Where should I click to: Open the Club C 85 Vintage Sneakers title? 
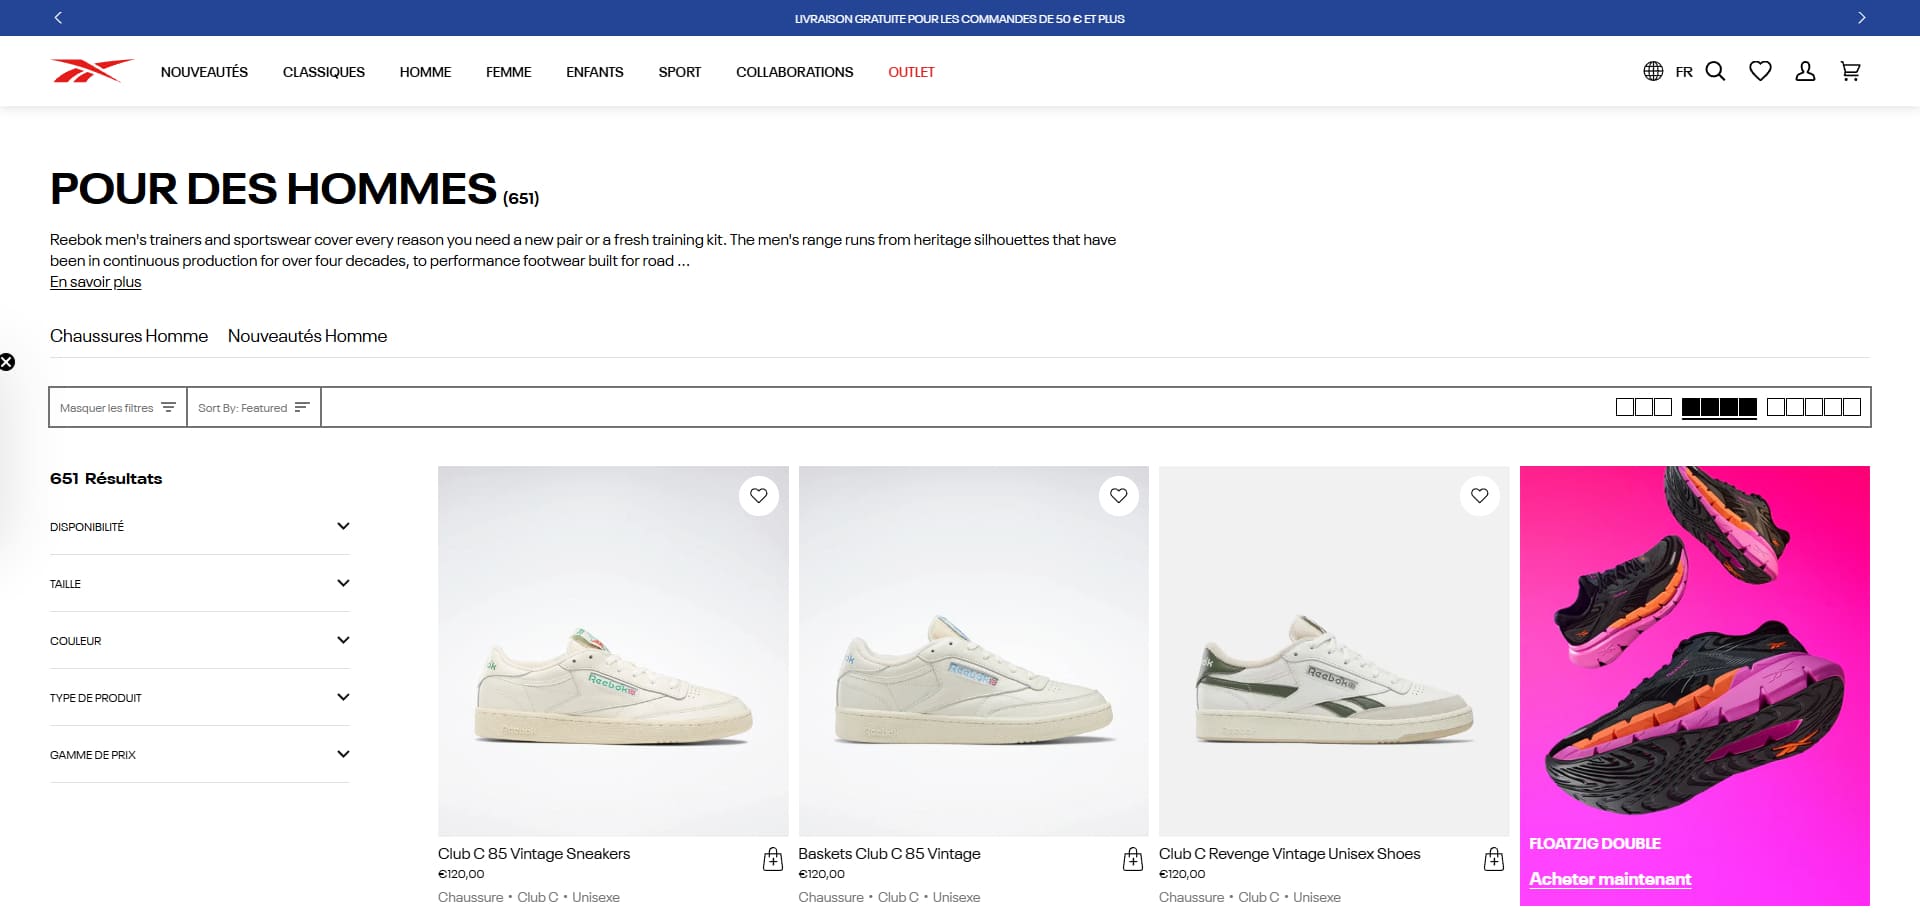coord(534,854)
